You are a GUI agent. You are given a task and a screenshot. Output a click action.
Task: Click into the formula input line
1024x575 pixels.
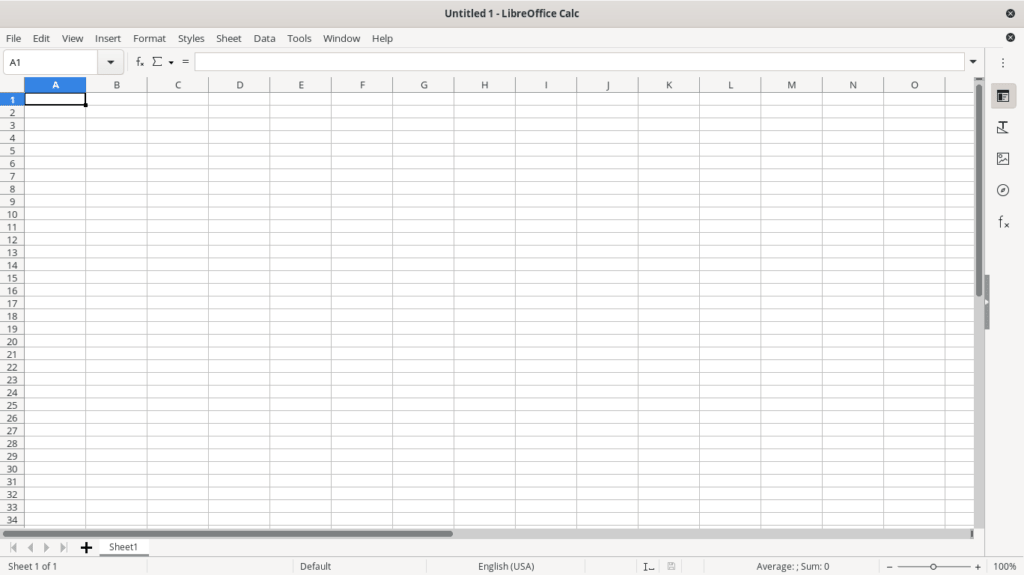[580, 62]
